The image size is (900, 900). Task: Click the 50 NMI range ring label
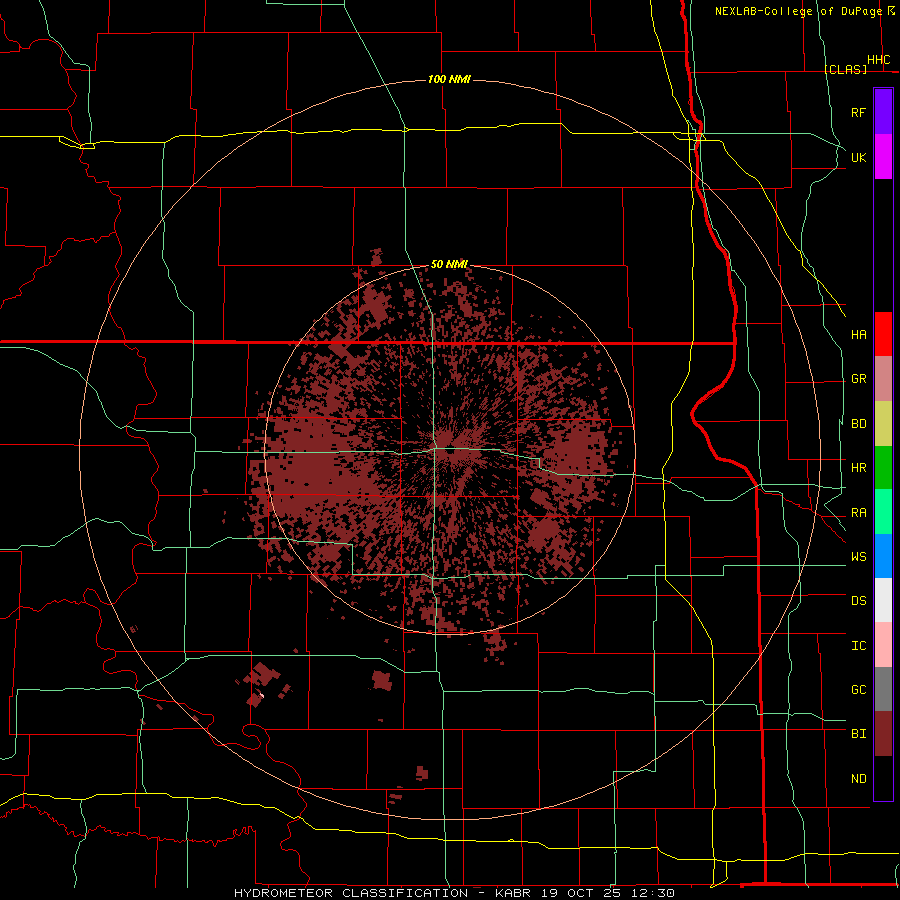449,264
